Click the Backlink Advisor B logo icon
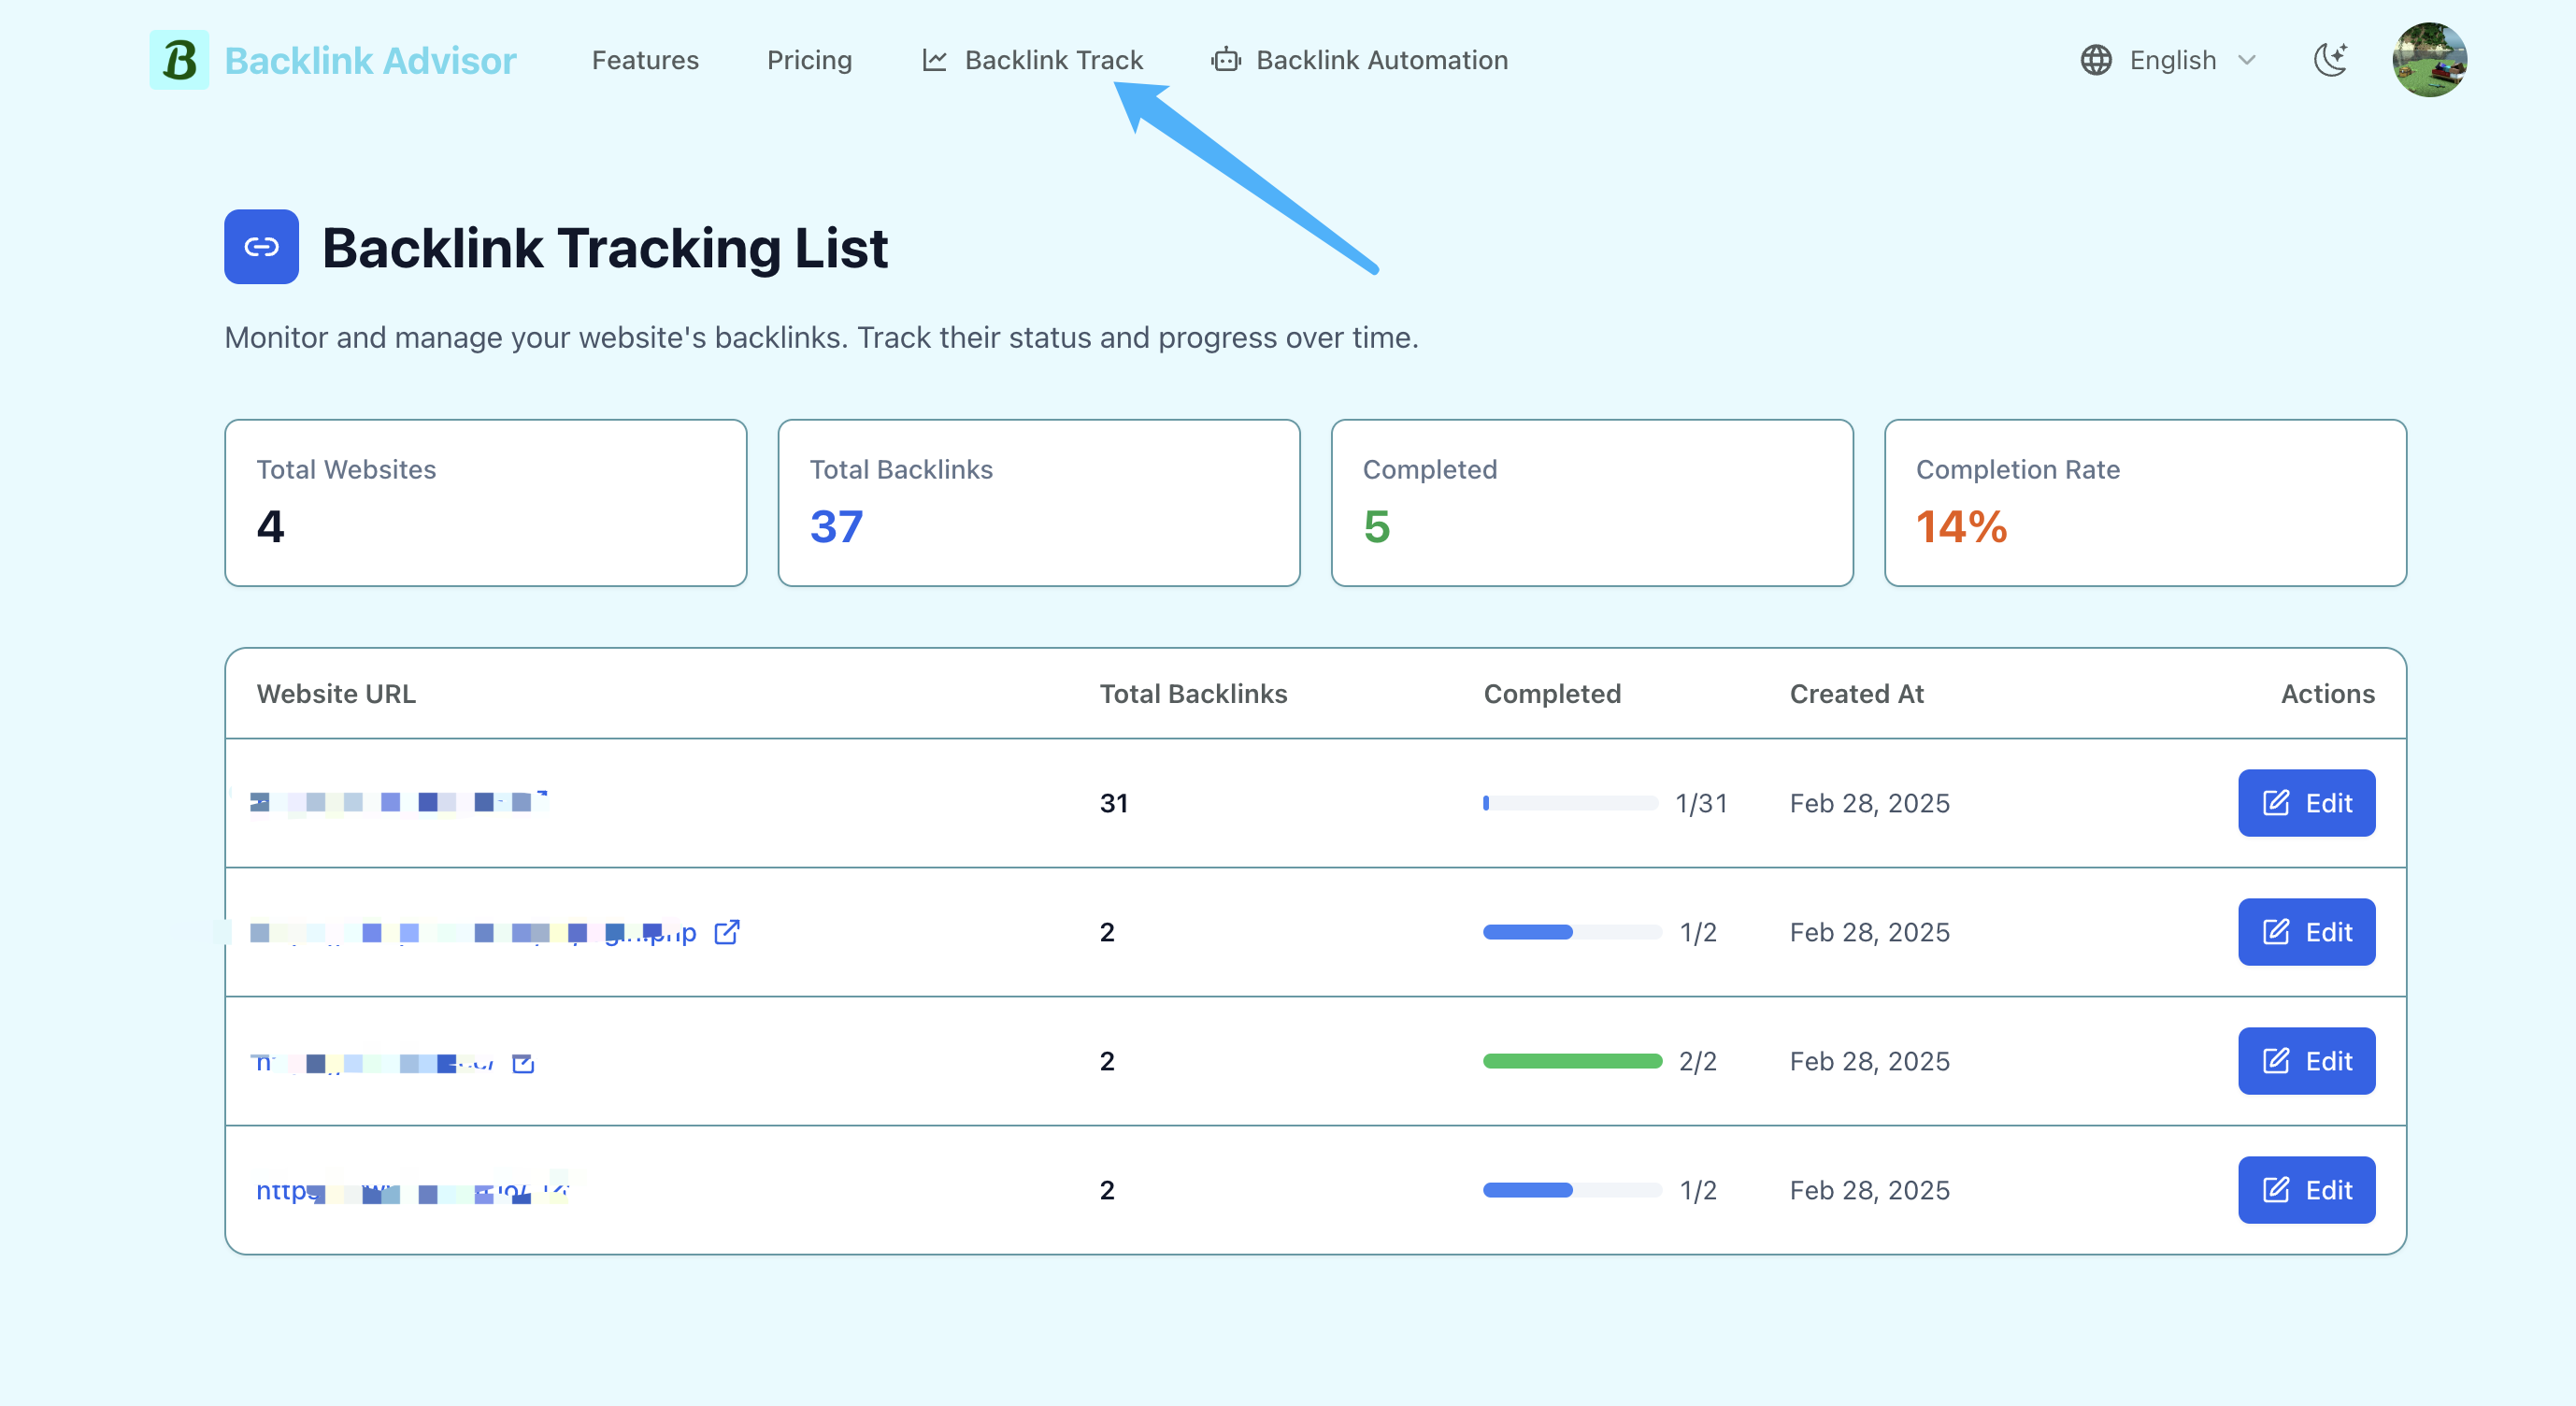Image resolution: width=2576 pixels, height=1406 pixels. tap(179, 60)
